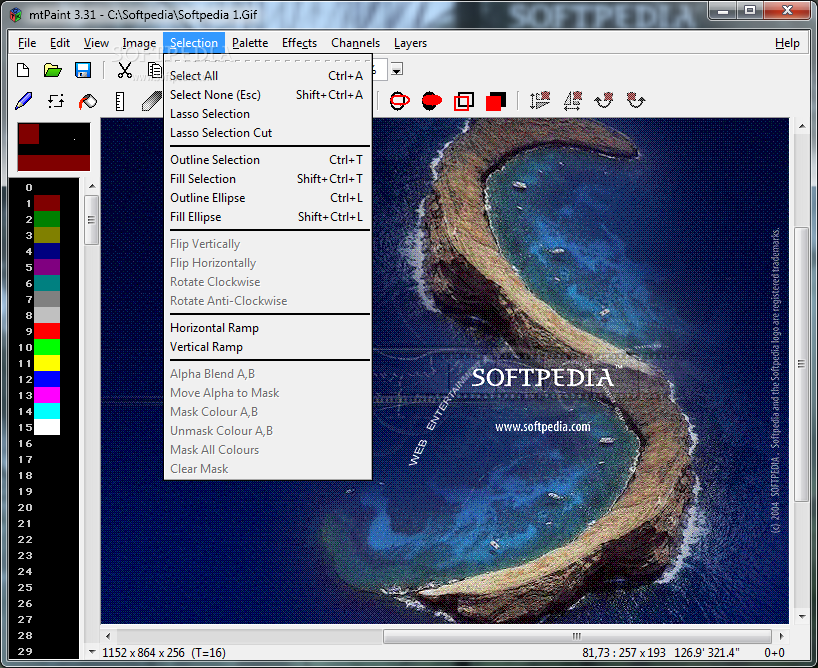Cut with the scissors icon

(124, 70)
